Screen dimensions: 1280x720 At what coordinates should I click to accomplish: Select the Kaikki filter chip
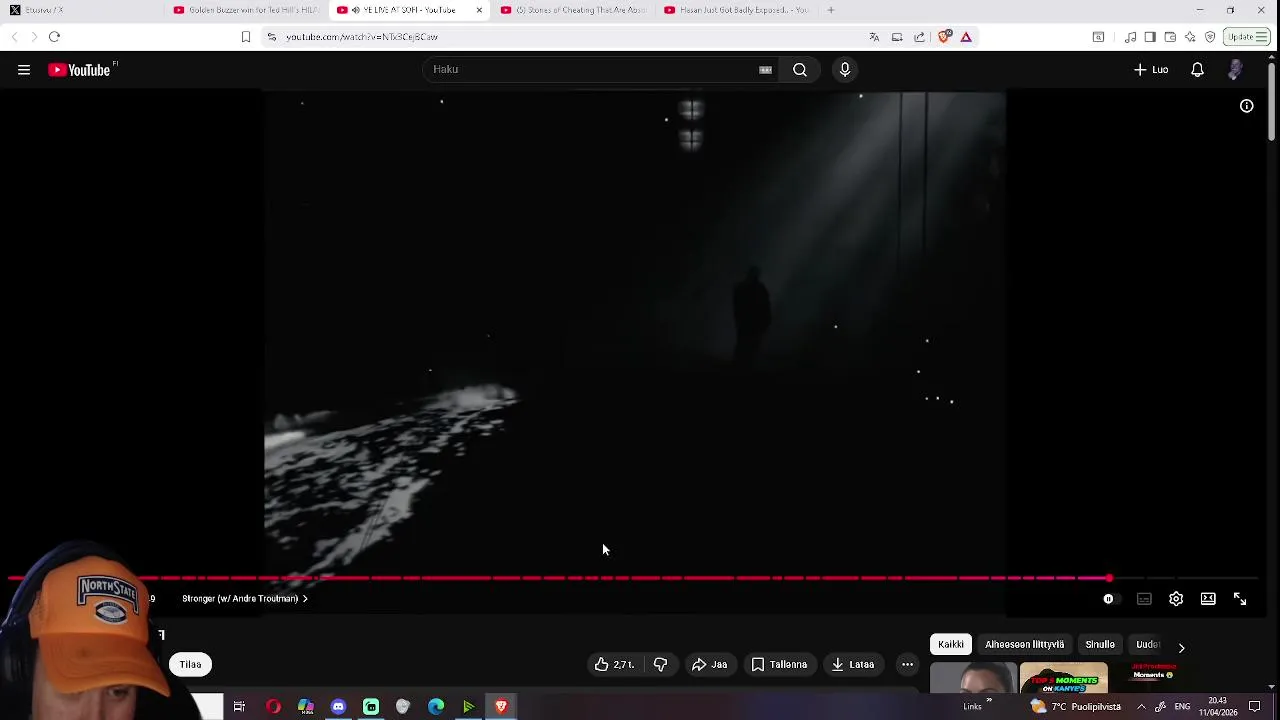[x=951, y=645]
